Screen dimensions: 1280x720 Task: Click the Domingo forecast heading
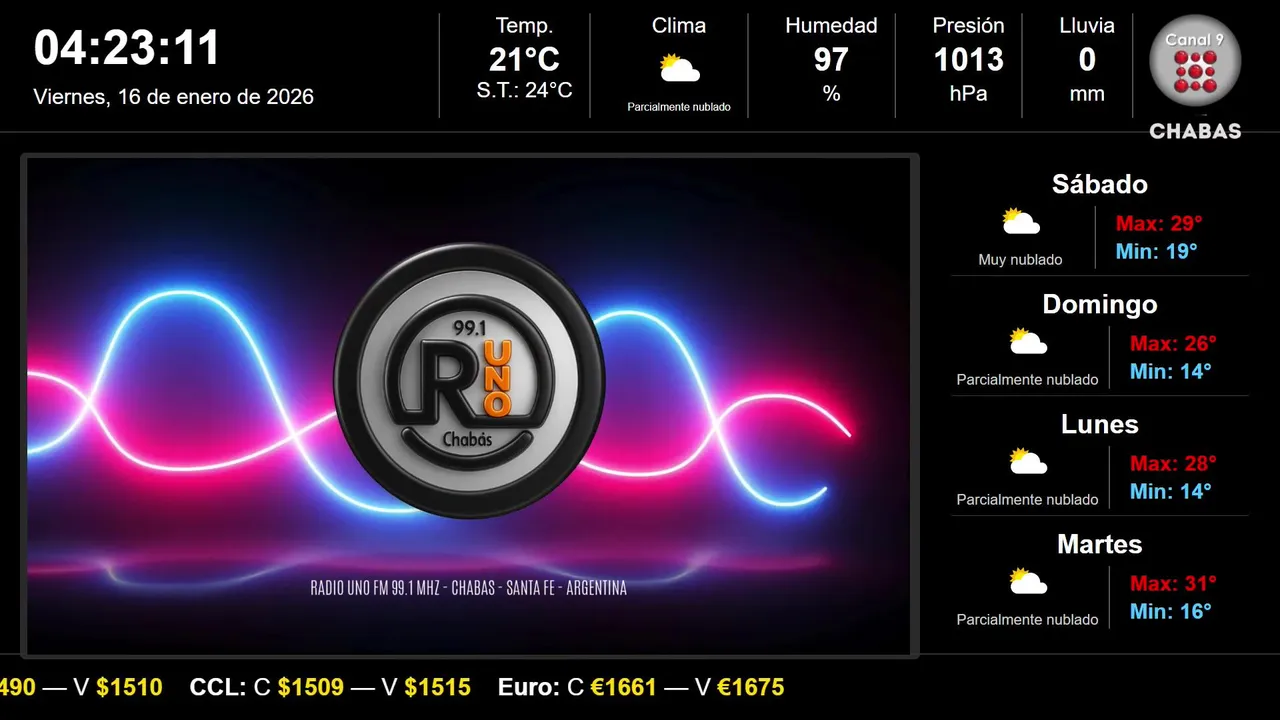pyautogui.click(x=1100, y=304)
